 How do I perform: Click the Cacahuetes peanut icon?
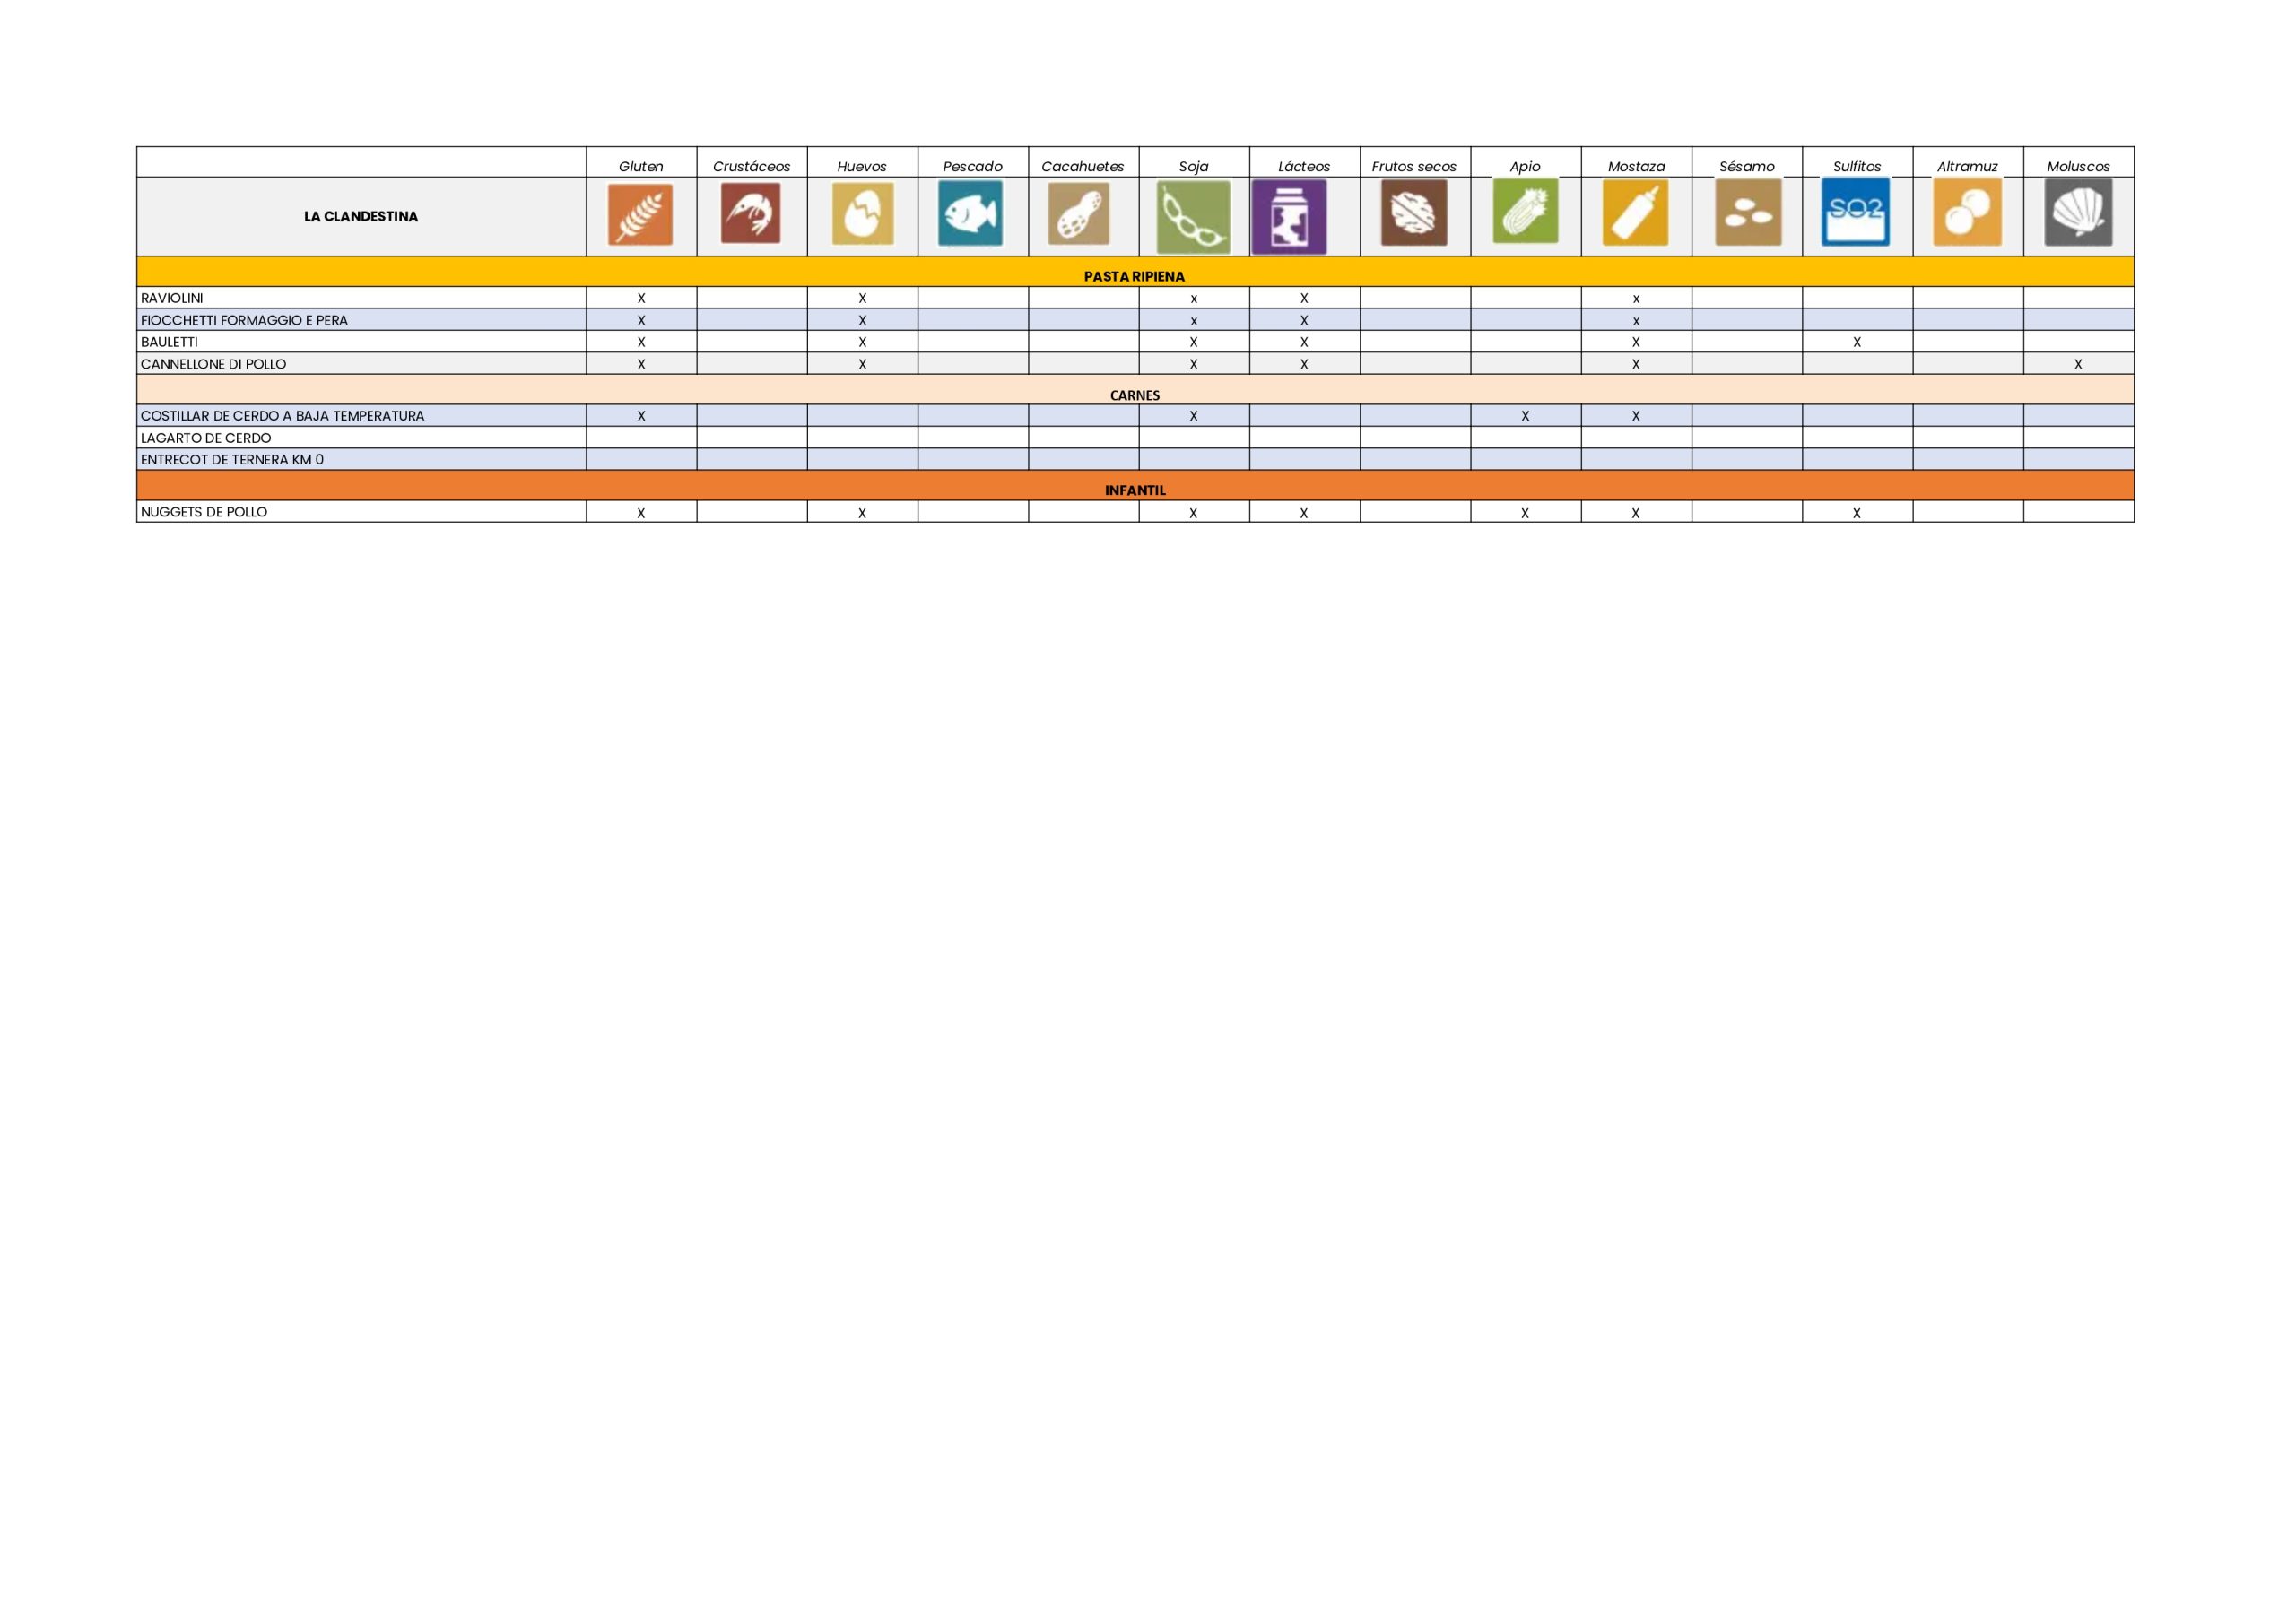(1079, 214)
